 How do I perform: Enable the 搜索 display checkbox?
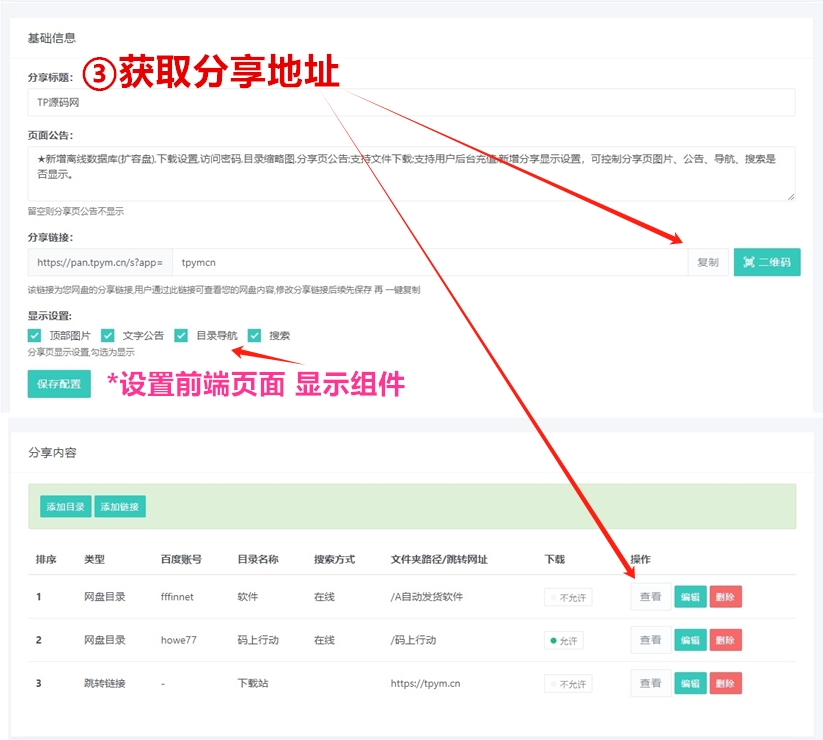pyautogui.click(x=255, y=335)
